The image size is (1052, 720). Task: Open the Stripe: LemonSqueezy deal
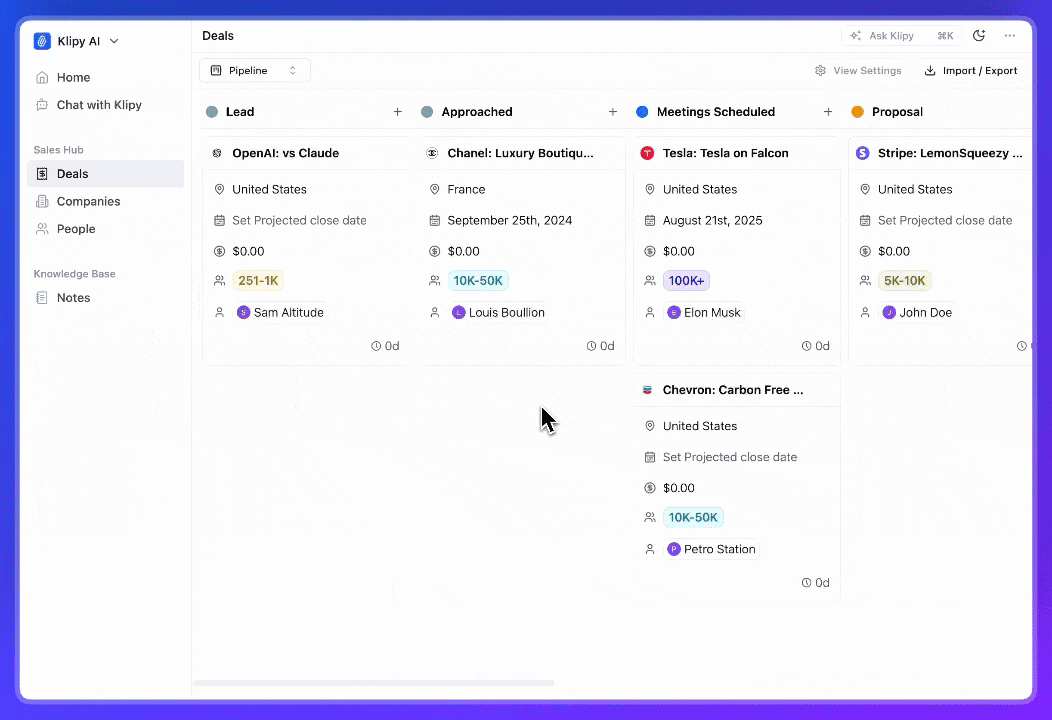point(950,153)
